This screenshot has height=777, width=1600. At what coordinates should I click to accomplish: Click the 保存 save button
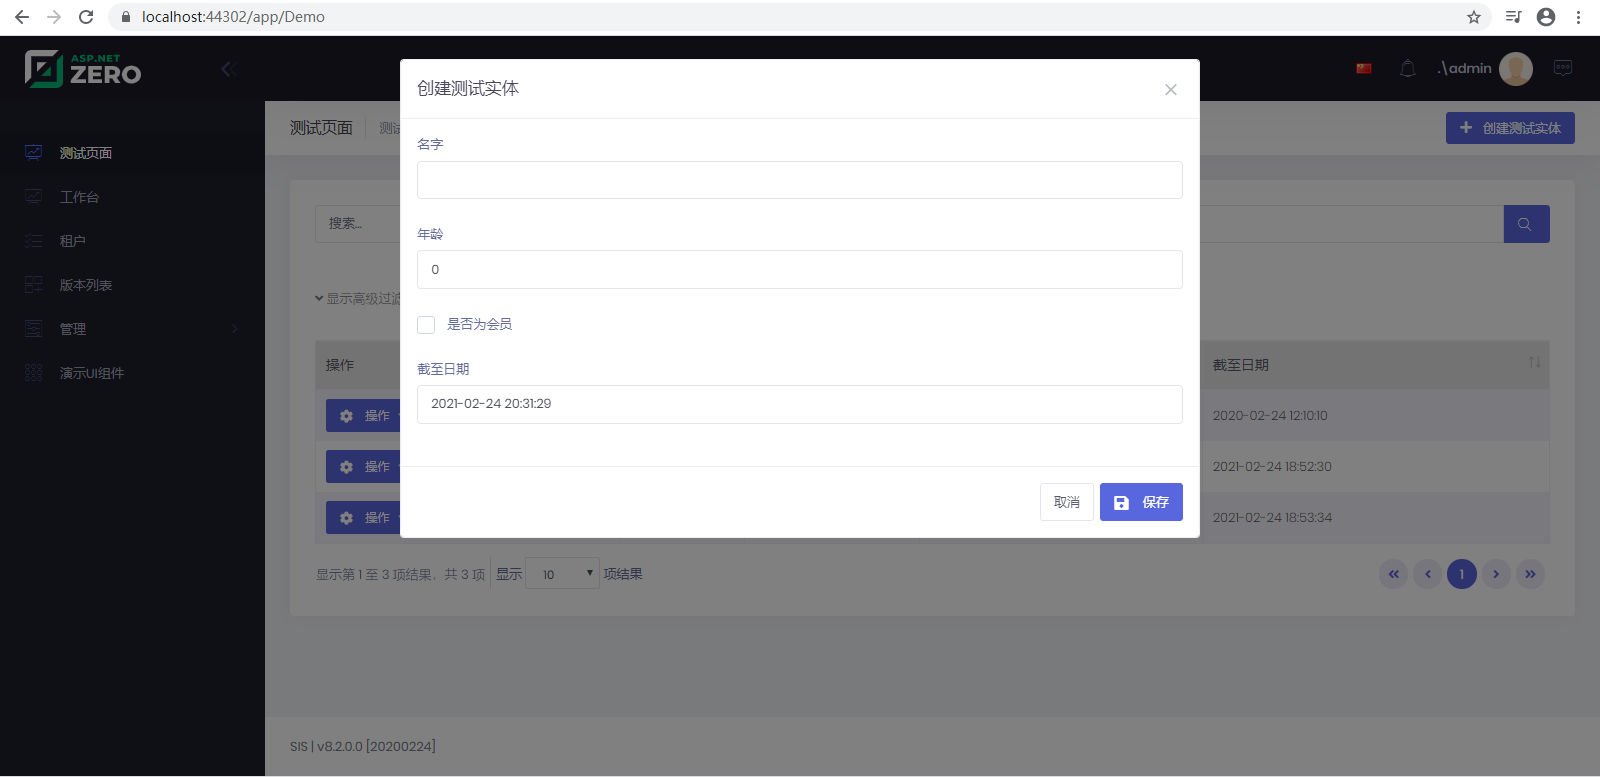click(1141, 502)
